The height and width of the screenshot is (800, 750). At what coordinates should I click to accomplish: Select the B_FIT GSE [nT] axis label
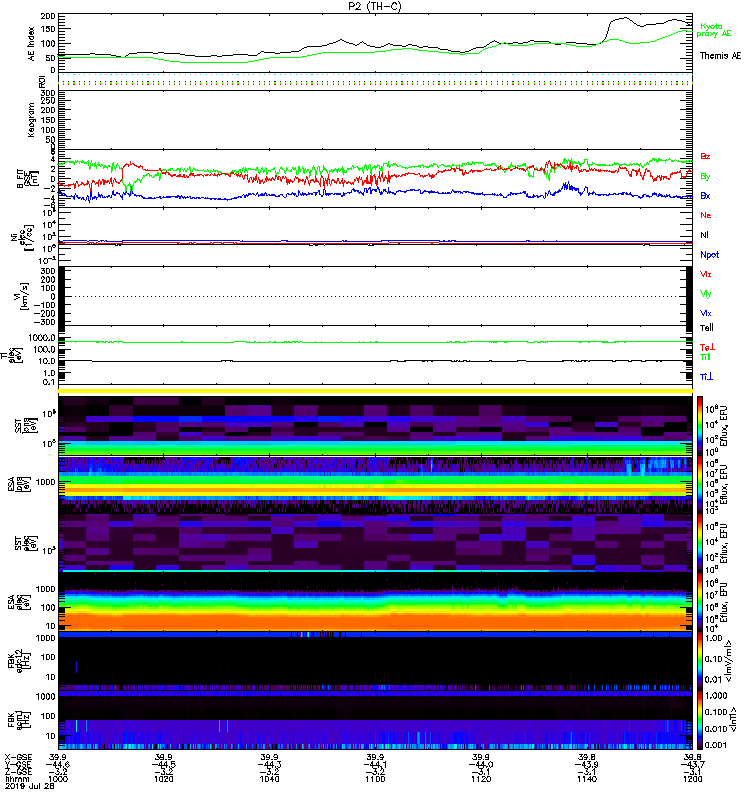(28, 179)
